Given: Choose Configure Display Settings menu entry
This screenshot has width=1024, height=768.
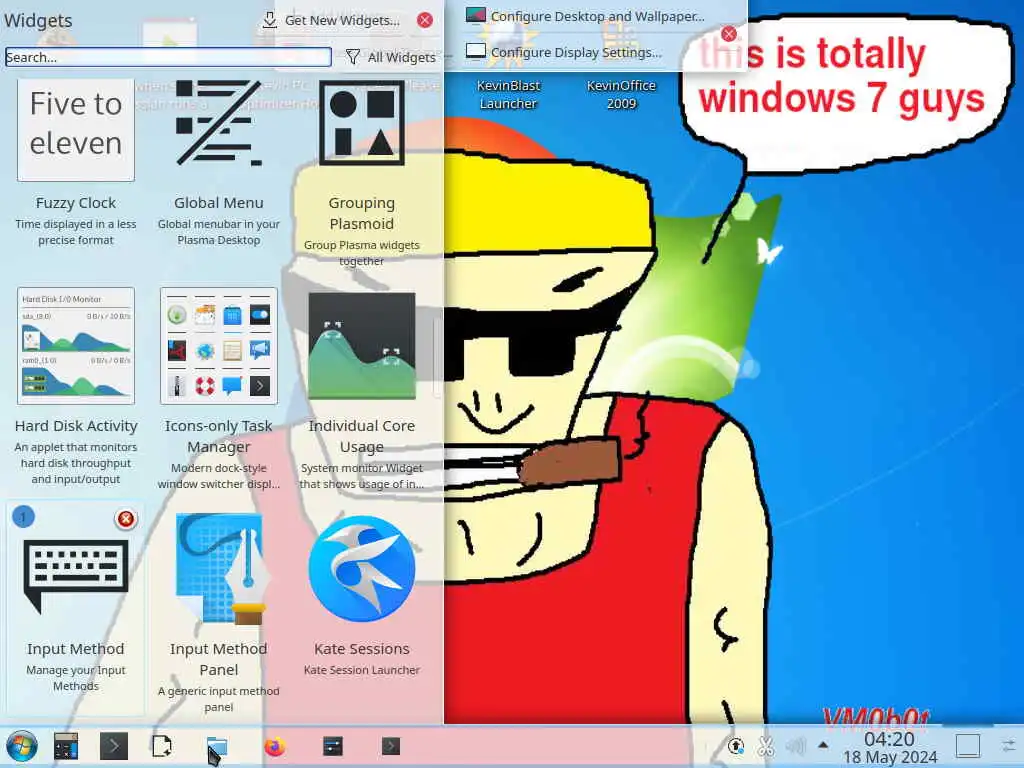Looking at the screenshot, I should pyautogui.click(x=564, y=52).
